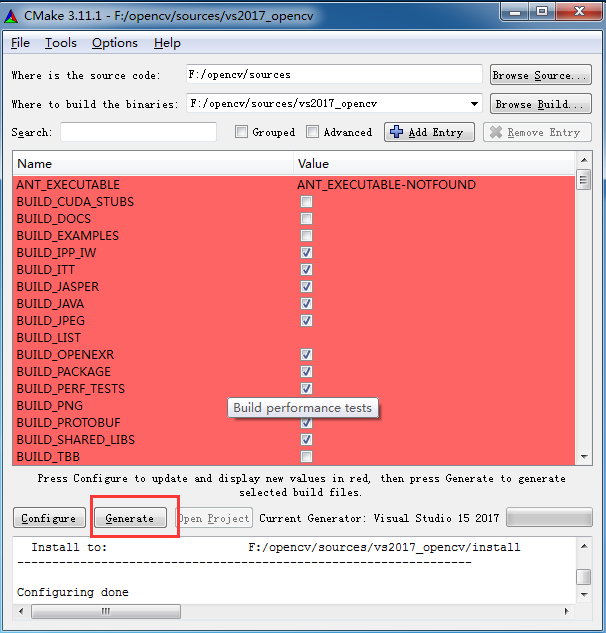Click the blue plus Add Entry button

coord(429,132)
